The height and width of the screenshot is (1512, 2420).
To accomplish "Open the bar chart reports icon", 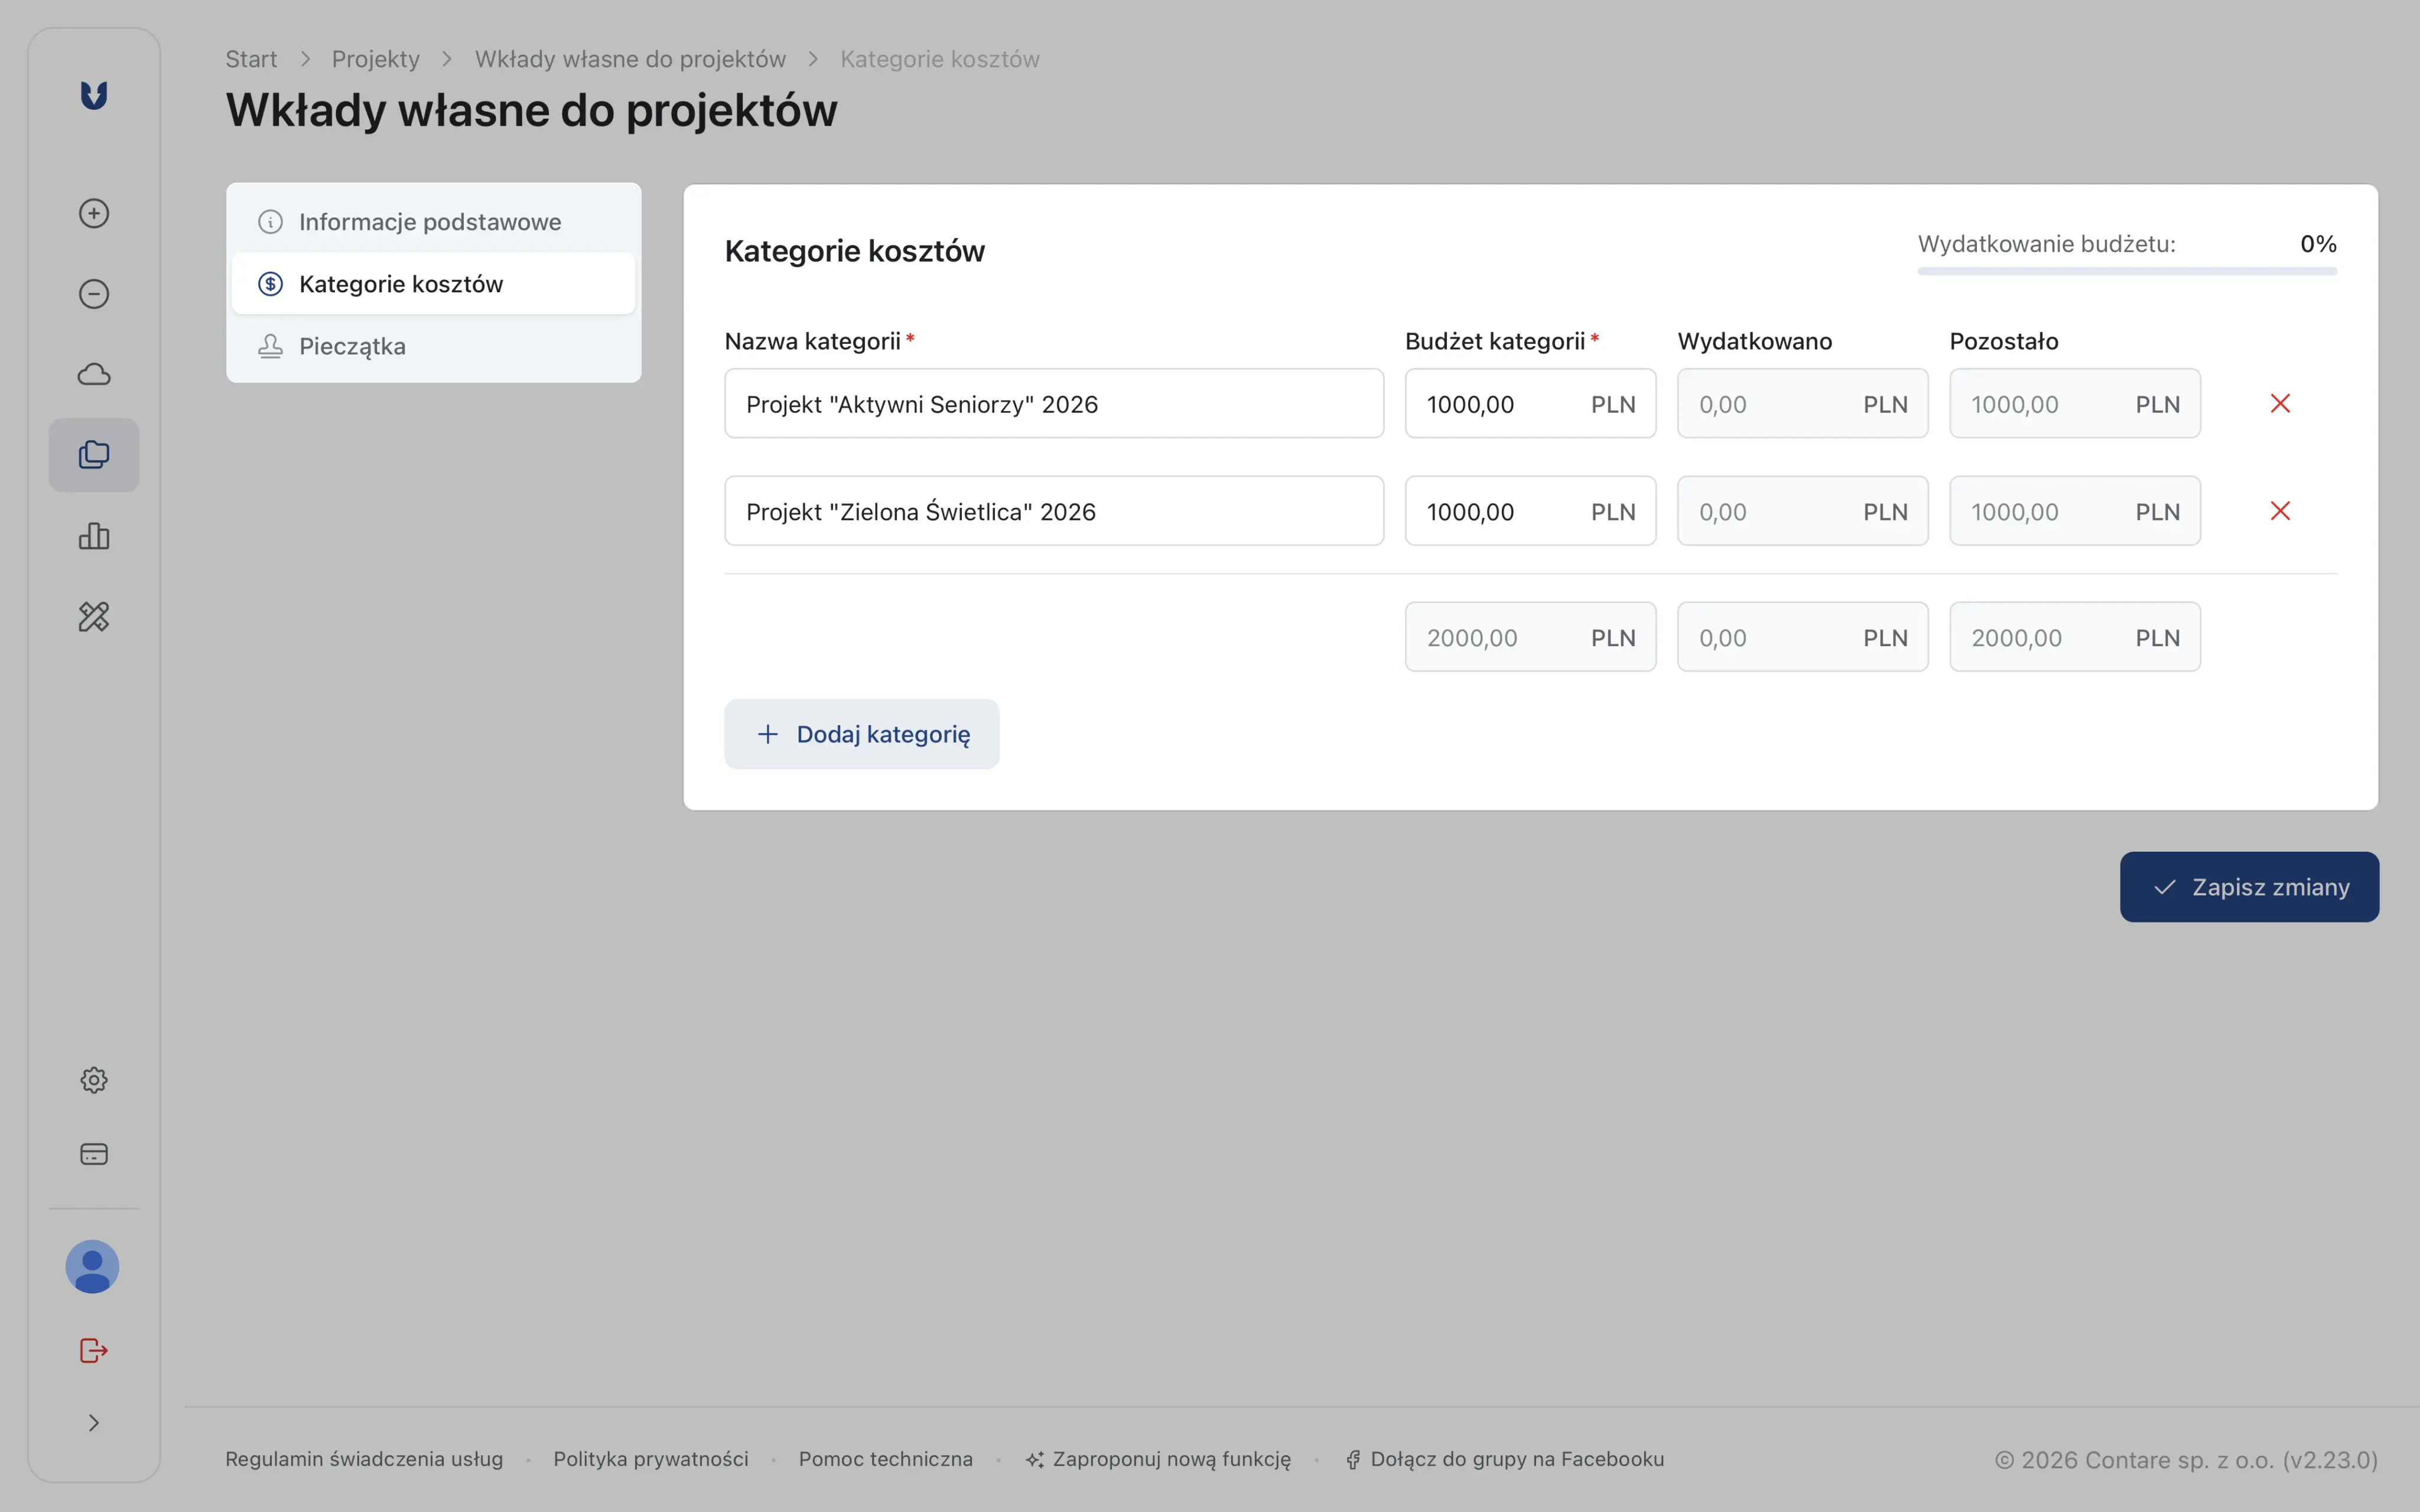I will point(94,536).
